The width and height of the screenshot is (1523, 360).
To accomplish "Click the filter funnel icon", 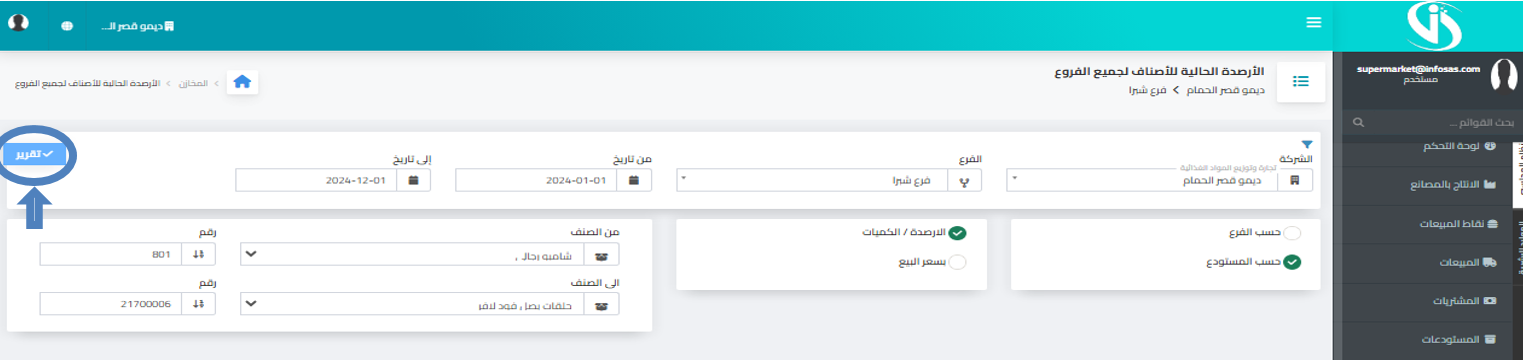I will pos(1306,145).
